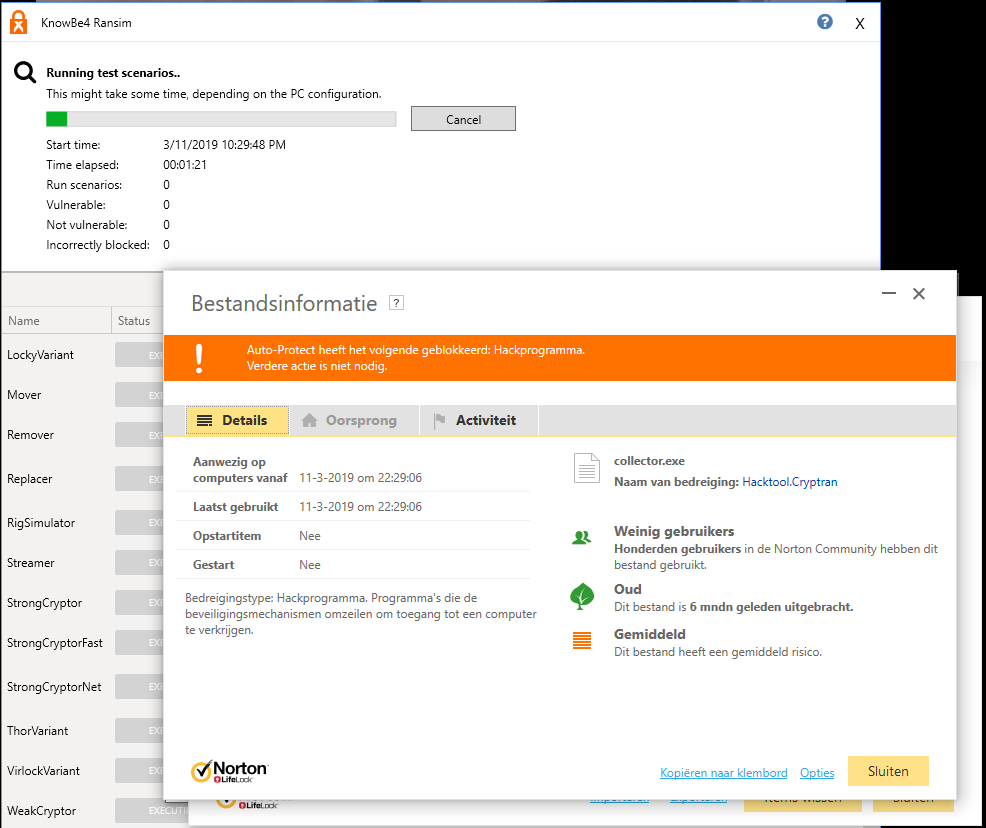Viewport: 986px width, 828px height.
Task: Open the Opties link
Action: click(x=817, y=773)
